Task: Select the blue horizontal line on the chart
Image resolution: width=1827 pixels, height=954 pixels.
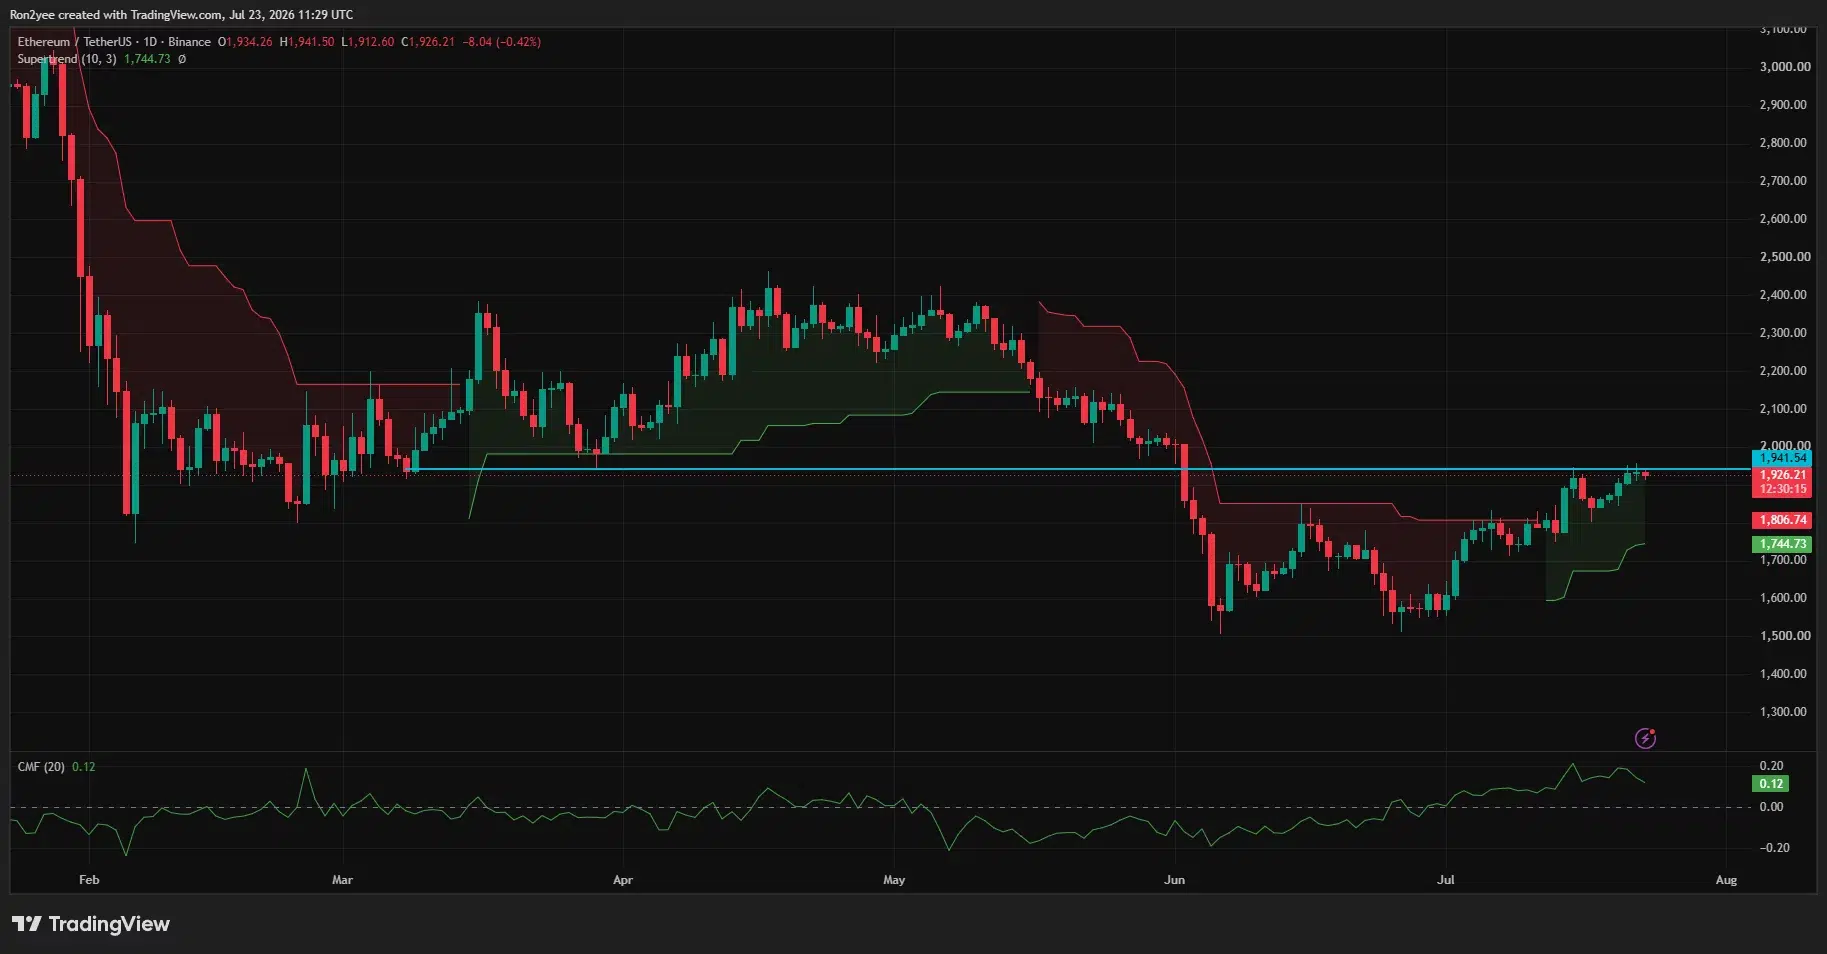Action: [1080, 469]
